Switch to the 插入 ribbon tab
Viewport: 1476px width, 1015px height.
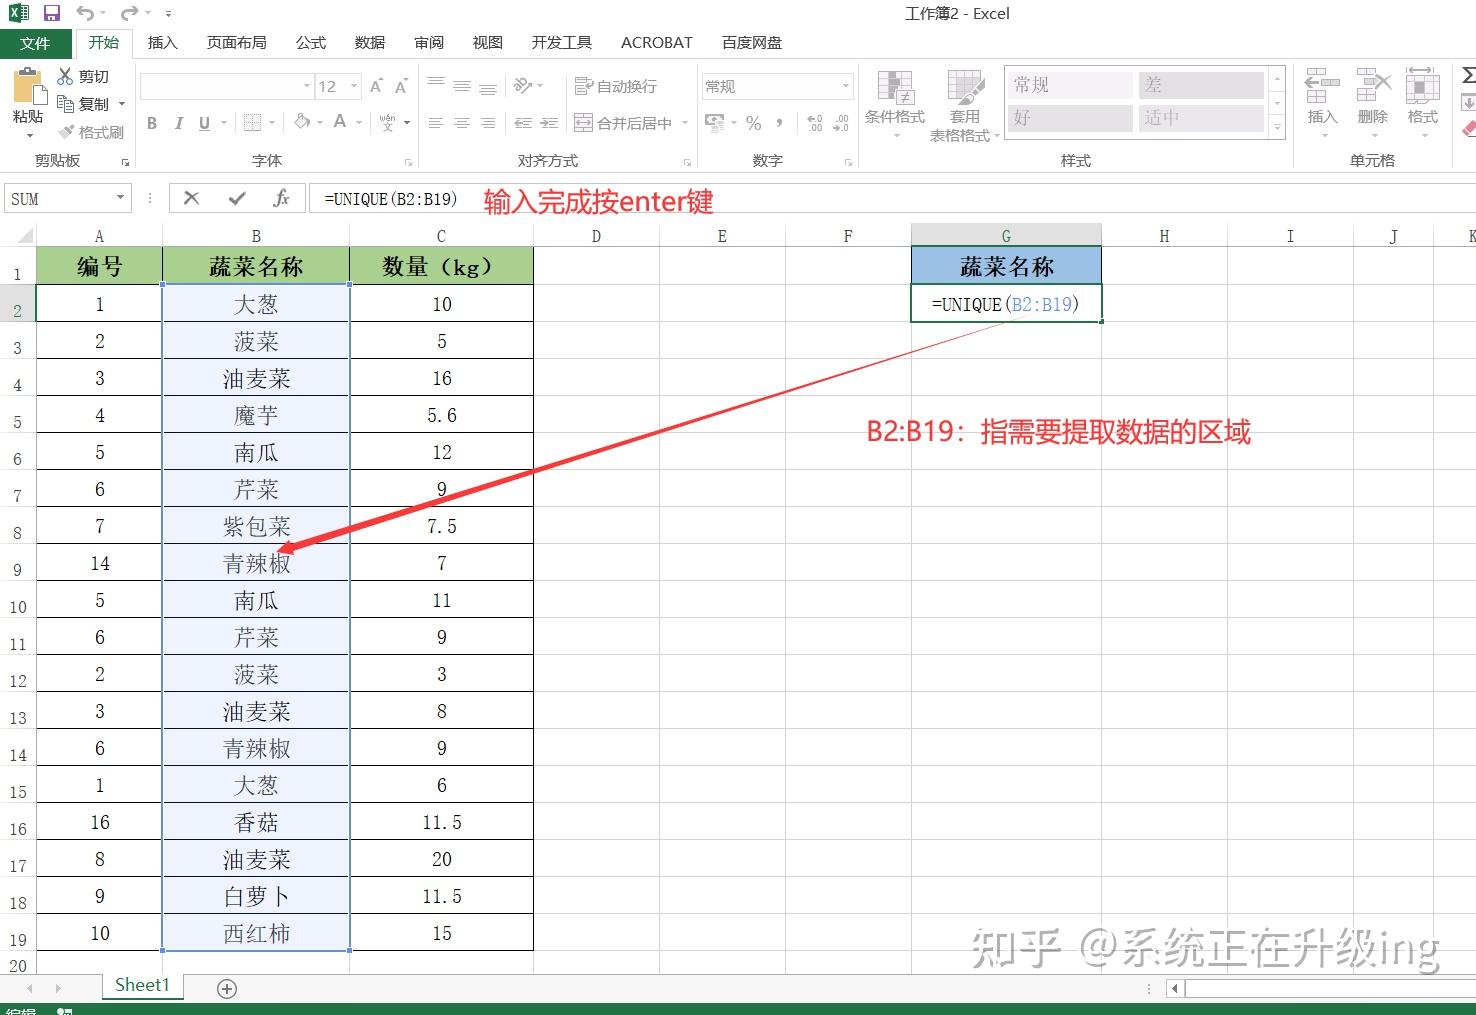[x=162, y=42]
